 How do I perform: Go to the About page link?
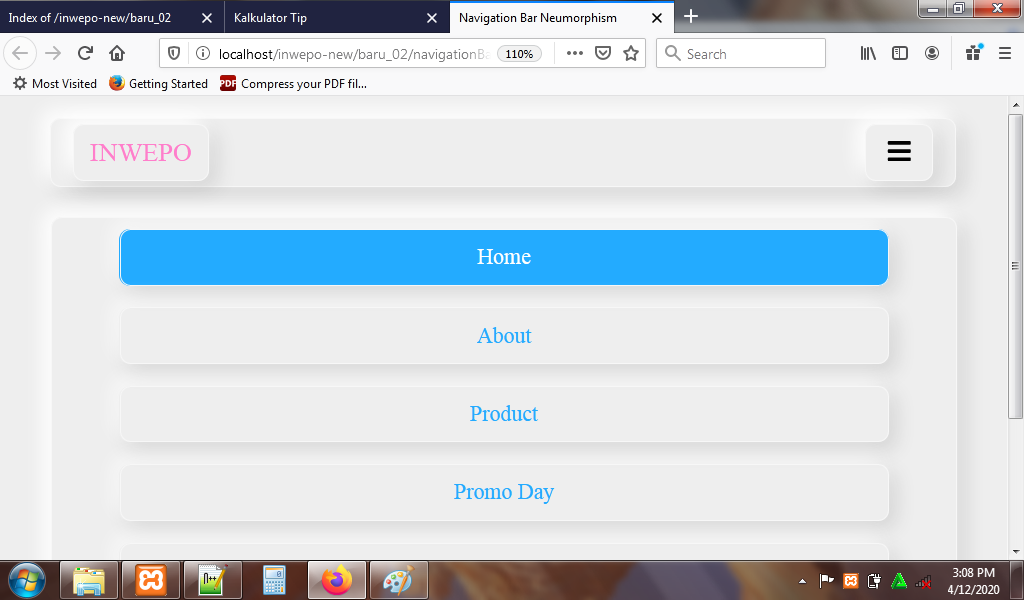[x=504, y=336]
